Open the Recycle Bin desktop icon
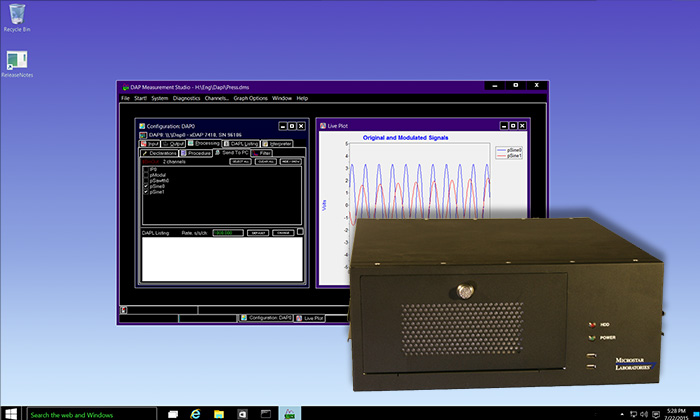Screen dimensions: 700x420 15,14
